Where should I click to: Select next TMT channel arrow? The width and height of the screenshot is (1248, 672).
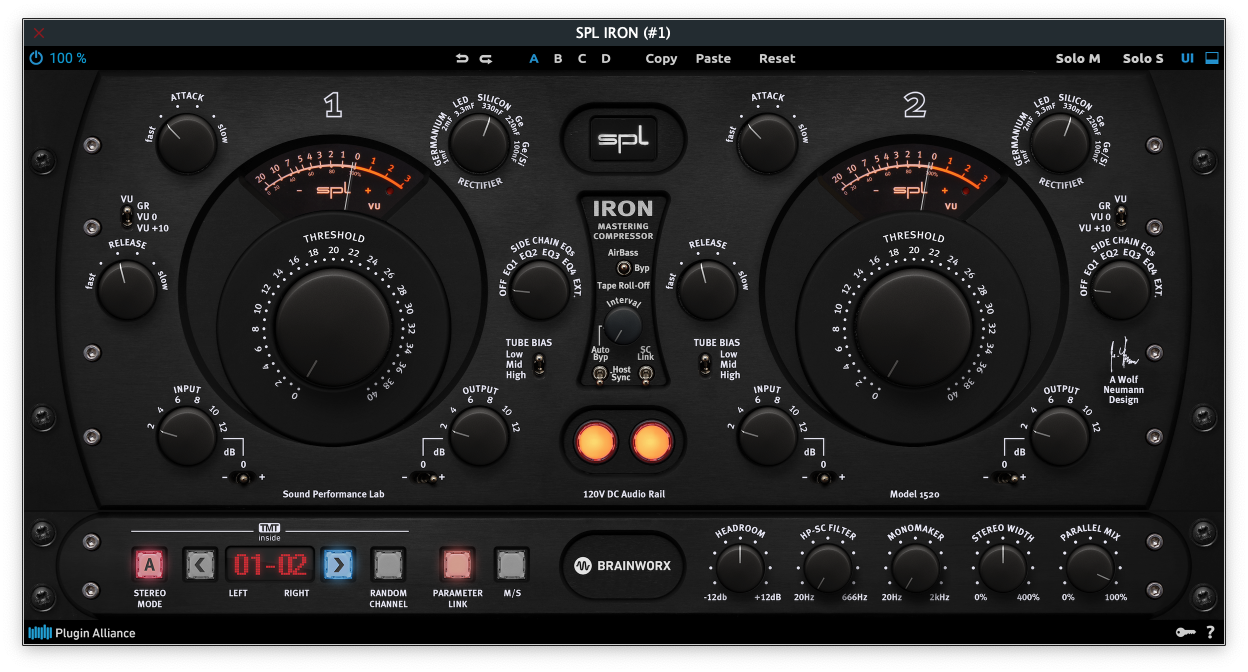point(338,565)
